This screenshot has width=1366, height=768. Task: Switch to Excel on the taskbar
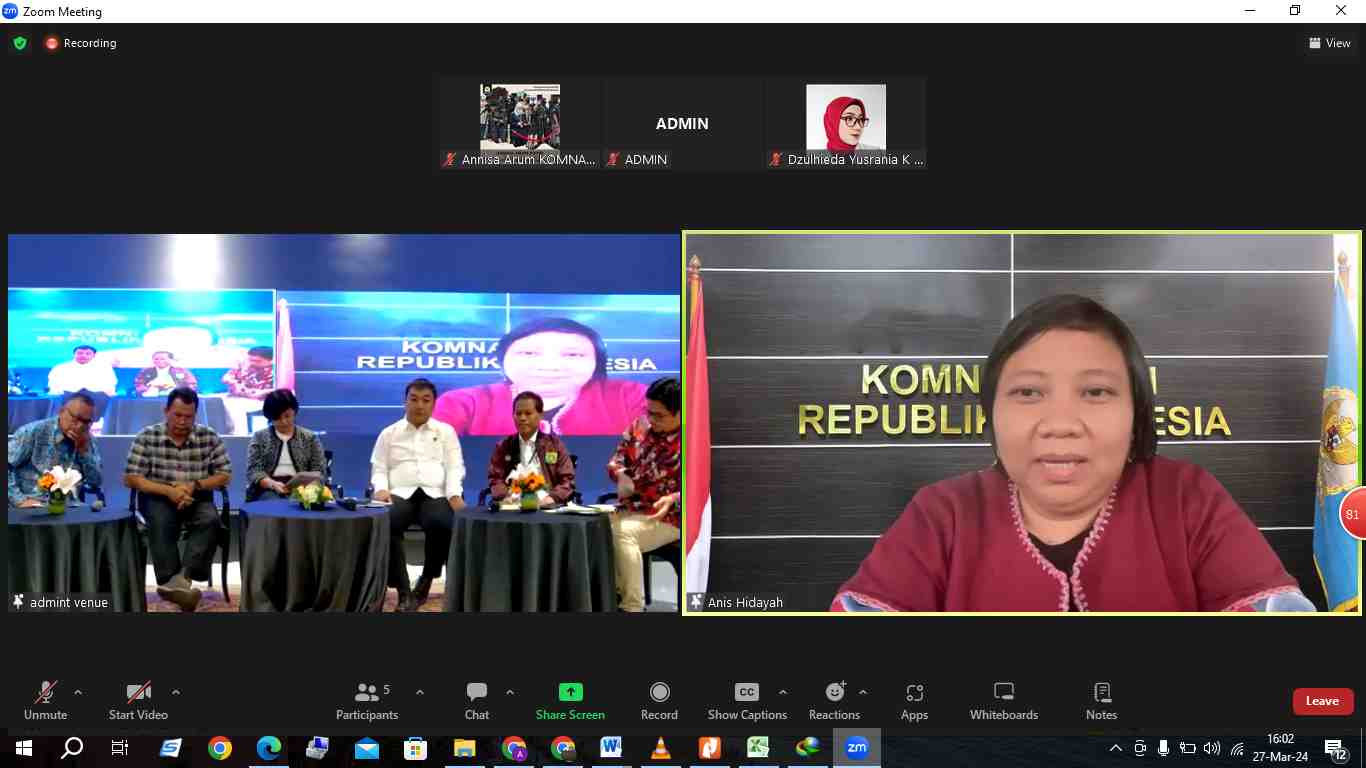(x=758, y=748)
